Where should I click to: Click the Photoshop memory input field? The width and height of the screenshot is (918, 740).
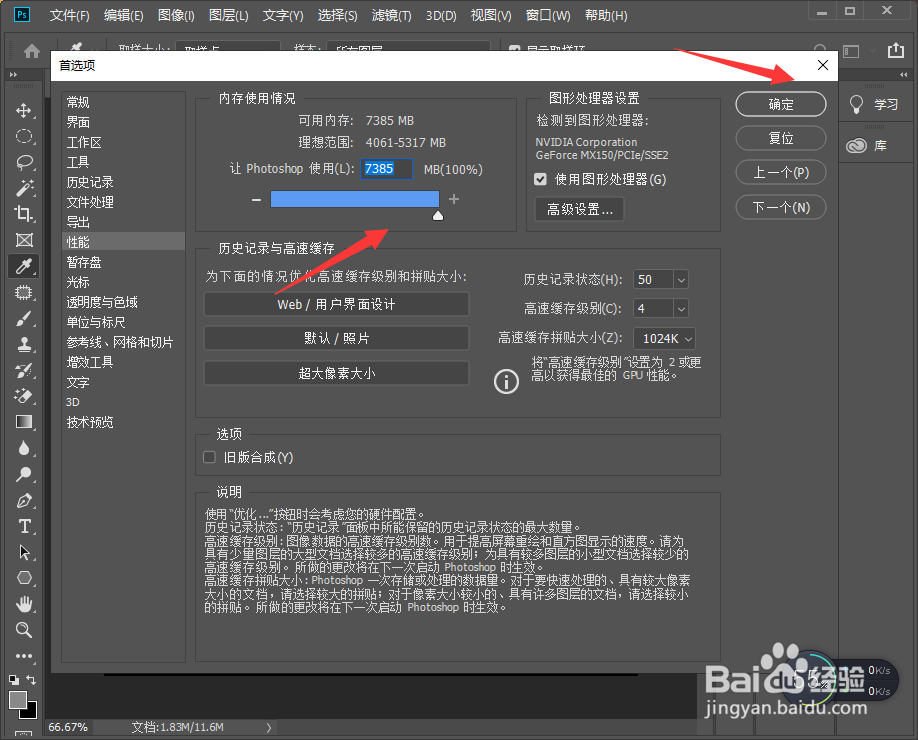click(386, 169)
